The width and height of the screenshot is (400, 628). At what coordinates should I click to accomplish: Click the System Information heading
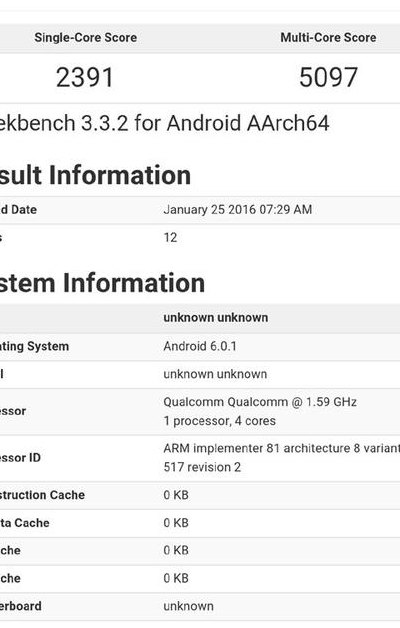(x=102, y=283)
